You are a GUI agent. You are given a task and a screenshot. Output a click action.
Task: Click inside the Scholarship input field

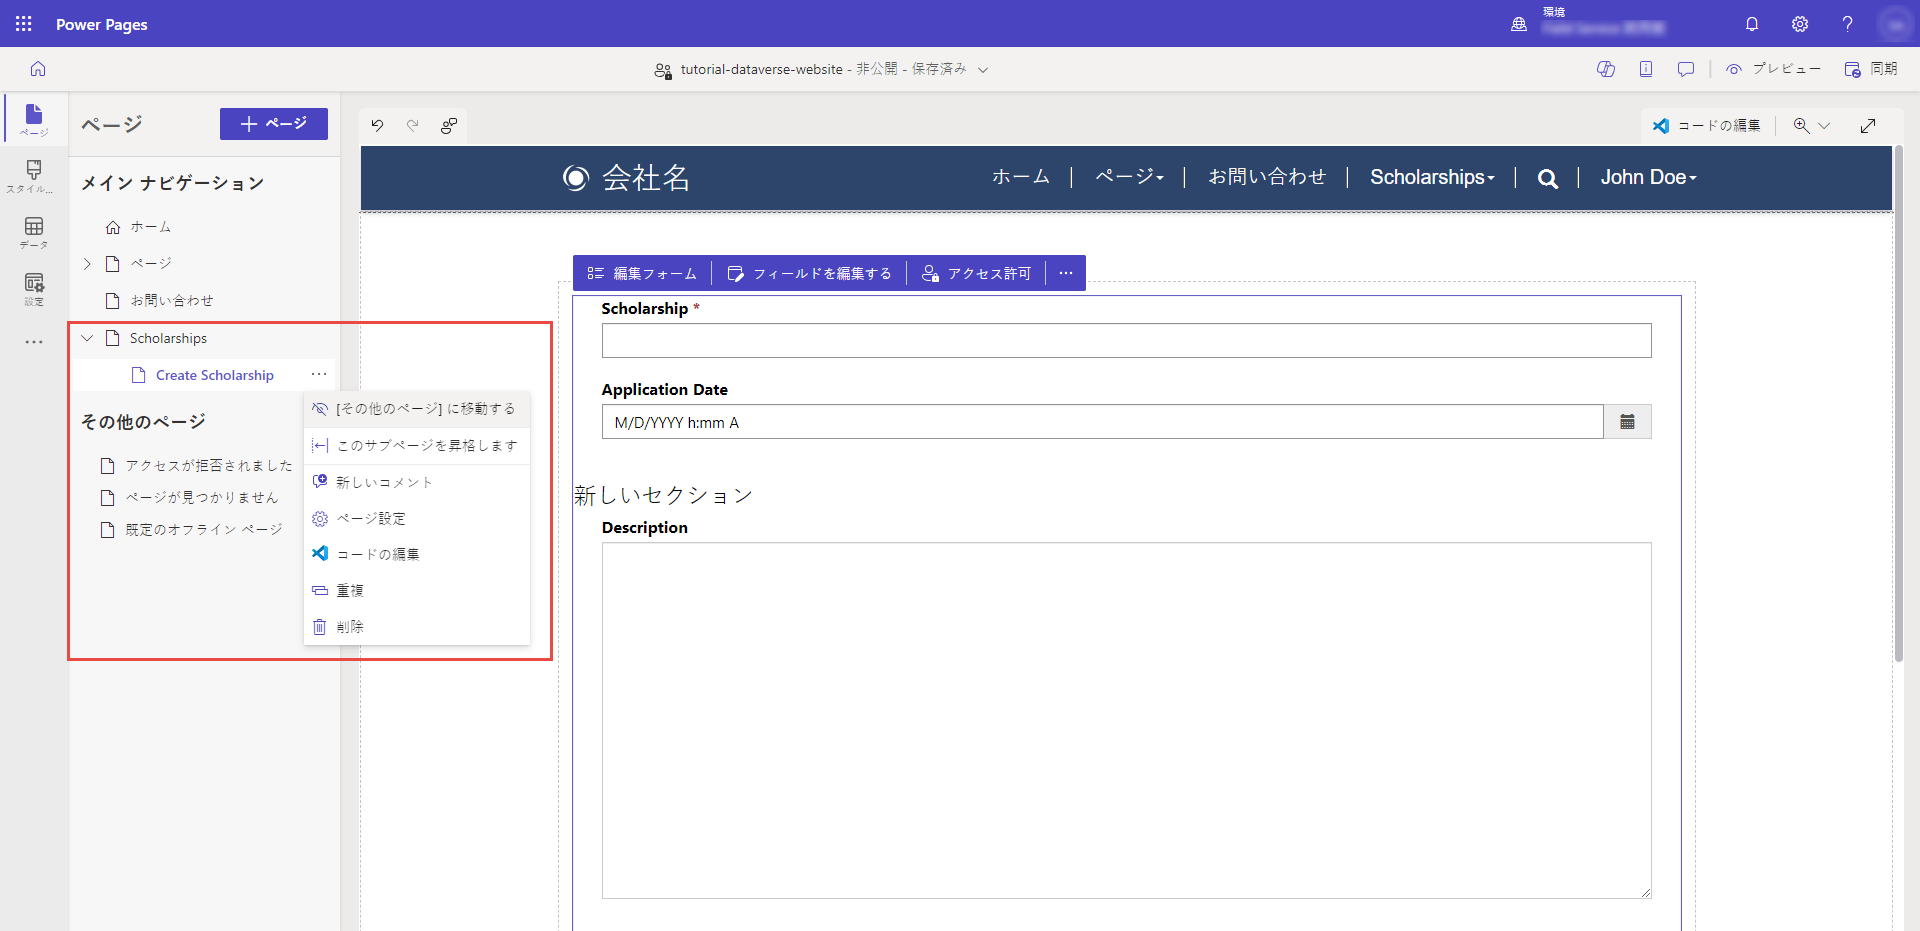[1125, 340]
